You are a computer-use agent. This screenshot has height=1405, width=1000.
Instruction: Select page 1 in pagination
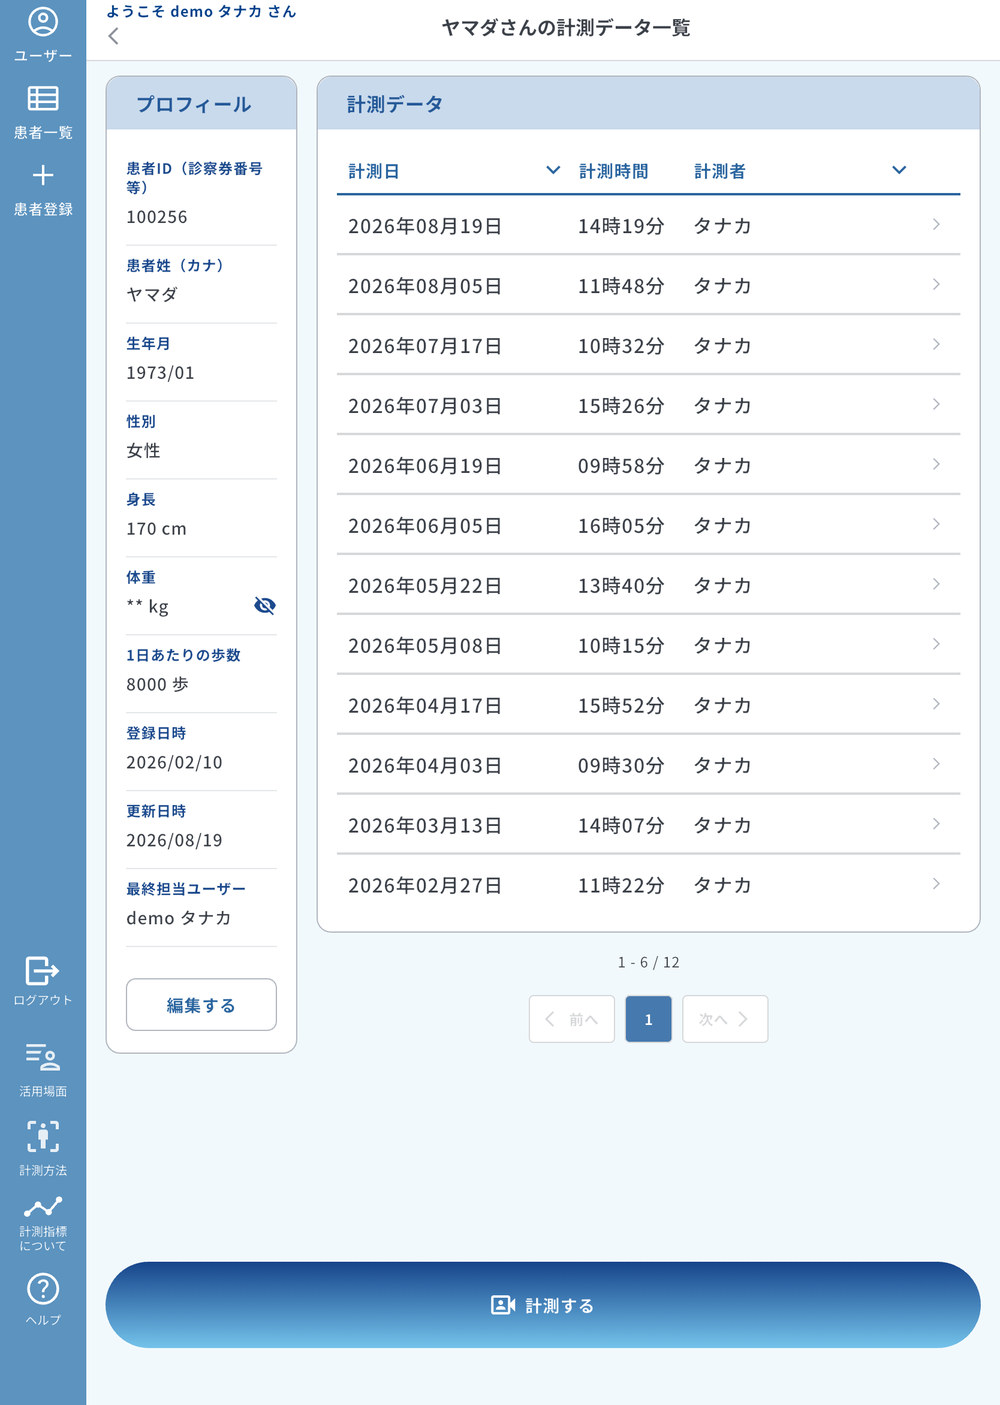[x=648, y=1019]
